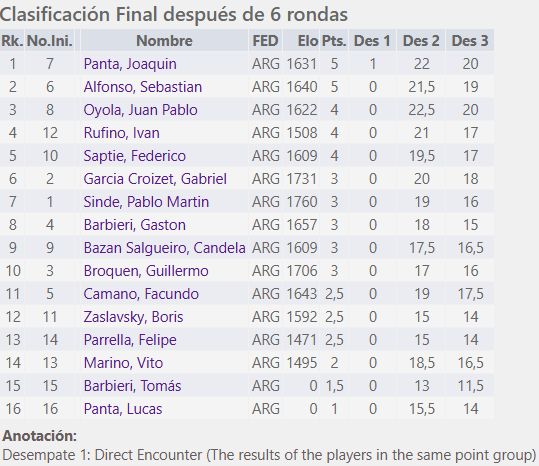Open player link Alfonso, Sebastian
Screen dimensions: 539x466
143,87
